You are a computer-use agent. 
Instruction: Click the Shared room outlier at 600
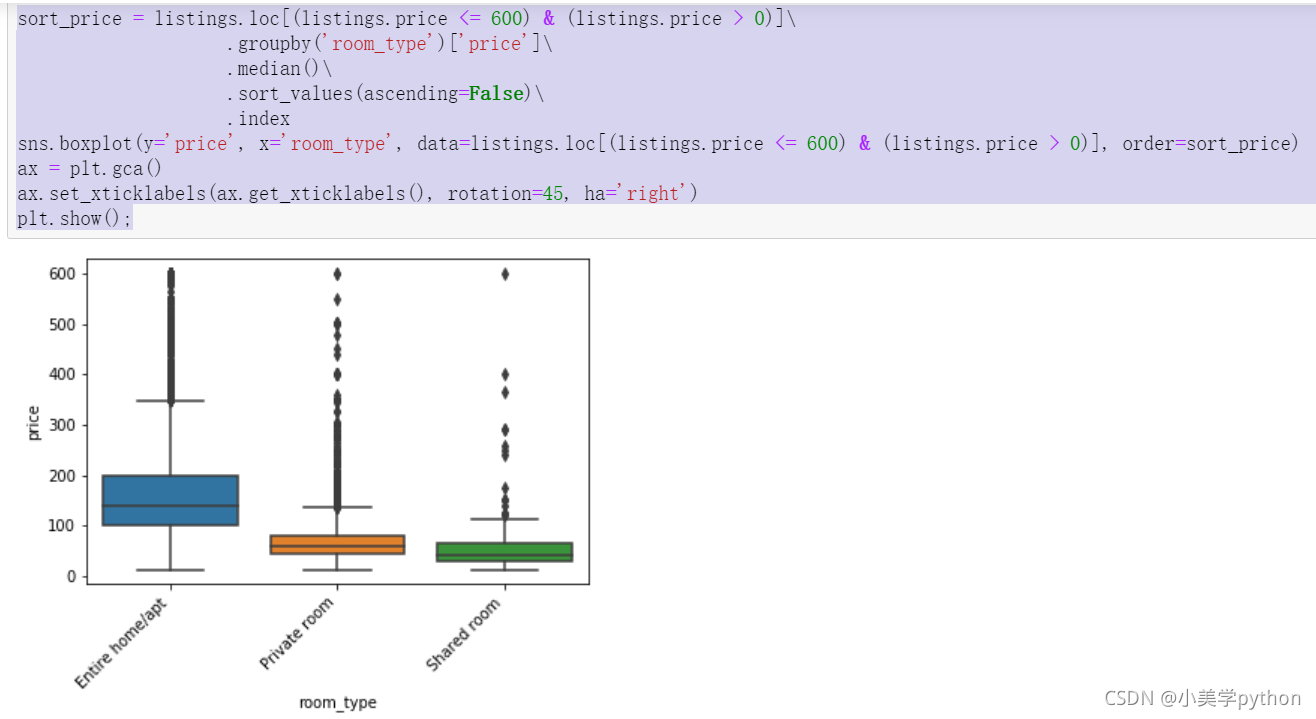click(x=505, y=274)
